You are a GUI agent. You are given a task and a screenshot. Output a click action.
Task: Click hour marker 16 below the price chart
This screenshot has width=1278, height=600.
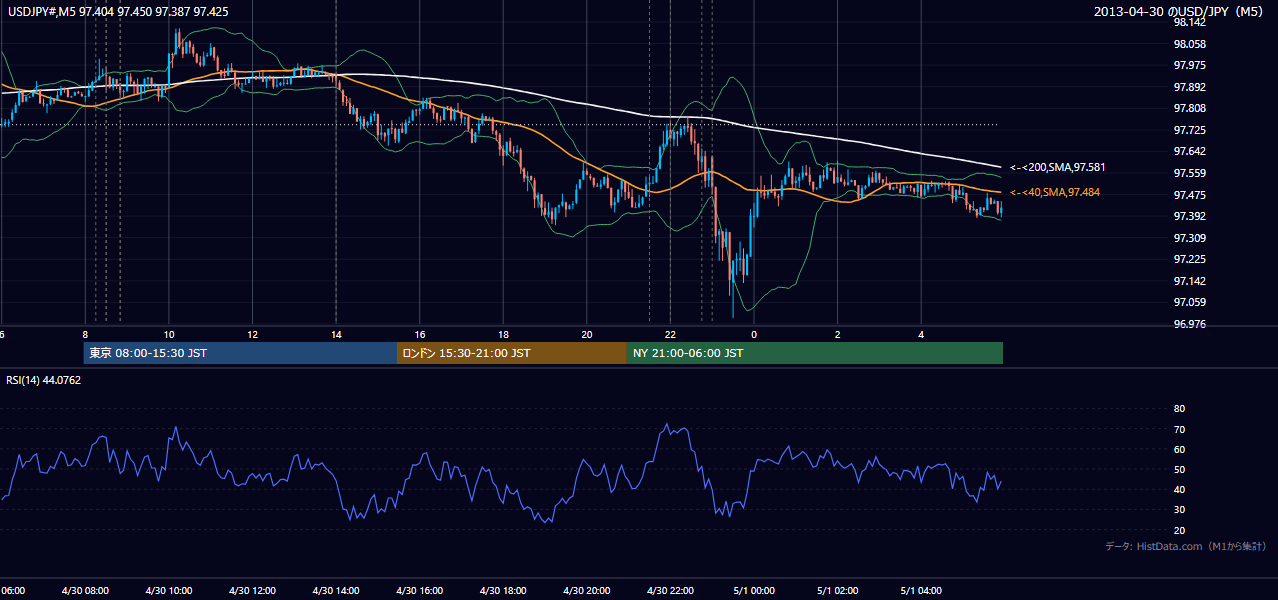[x=420, y=334]
